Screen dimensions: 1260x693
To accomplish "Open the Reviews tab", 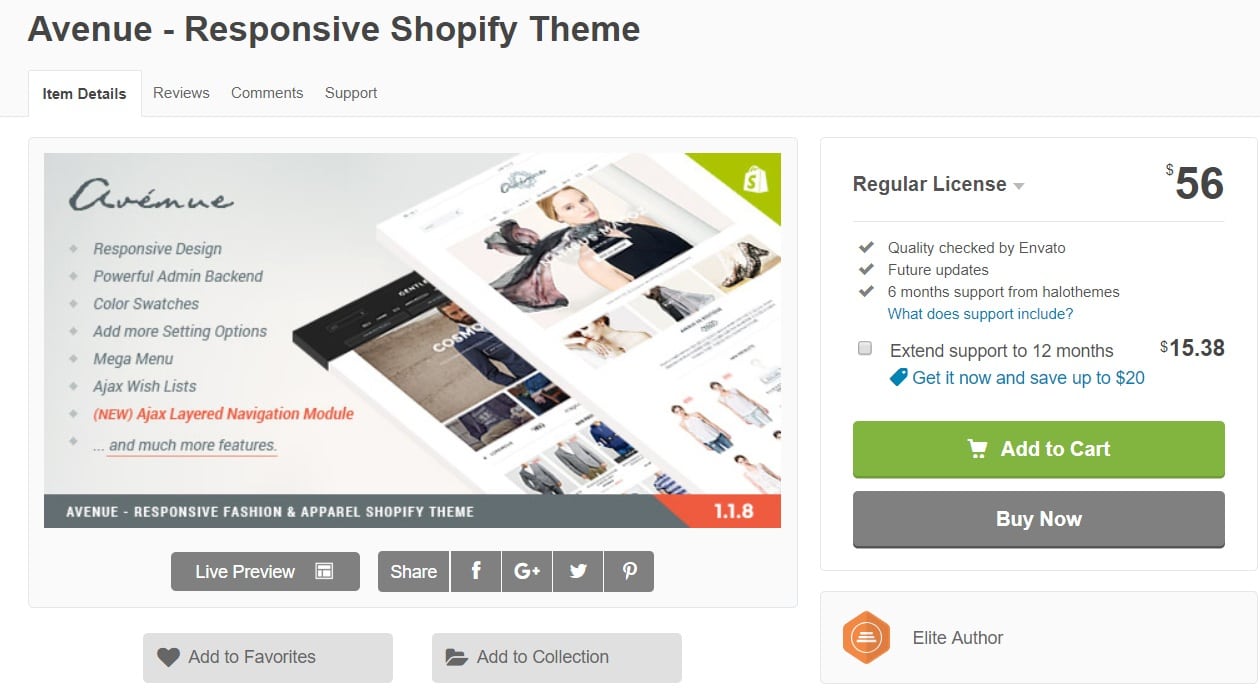I will coord(181,93).
